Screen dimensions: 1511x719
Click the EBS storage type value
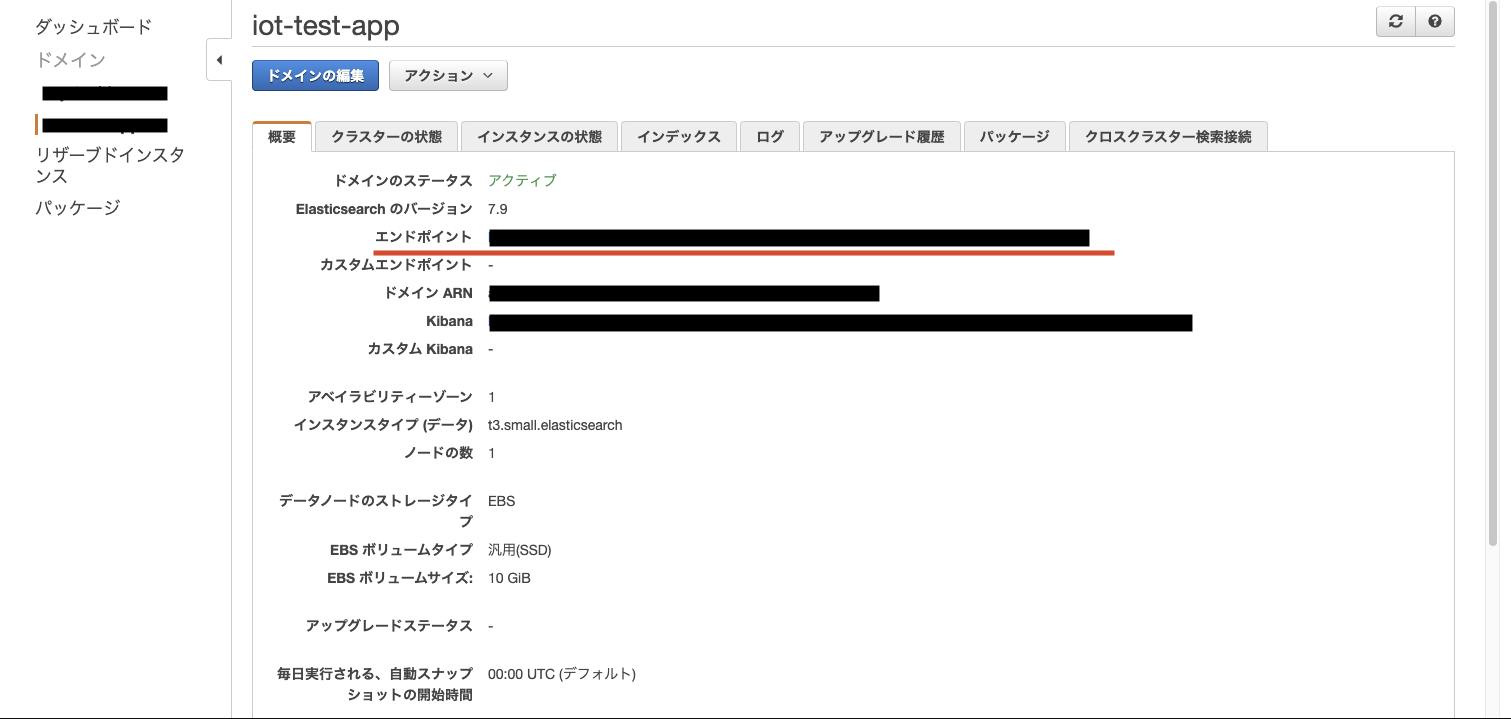pos(502,501)
